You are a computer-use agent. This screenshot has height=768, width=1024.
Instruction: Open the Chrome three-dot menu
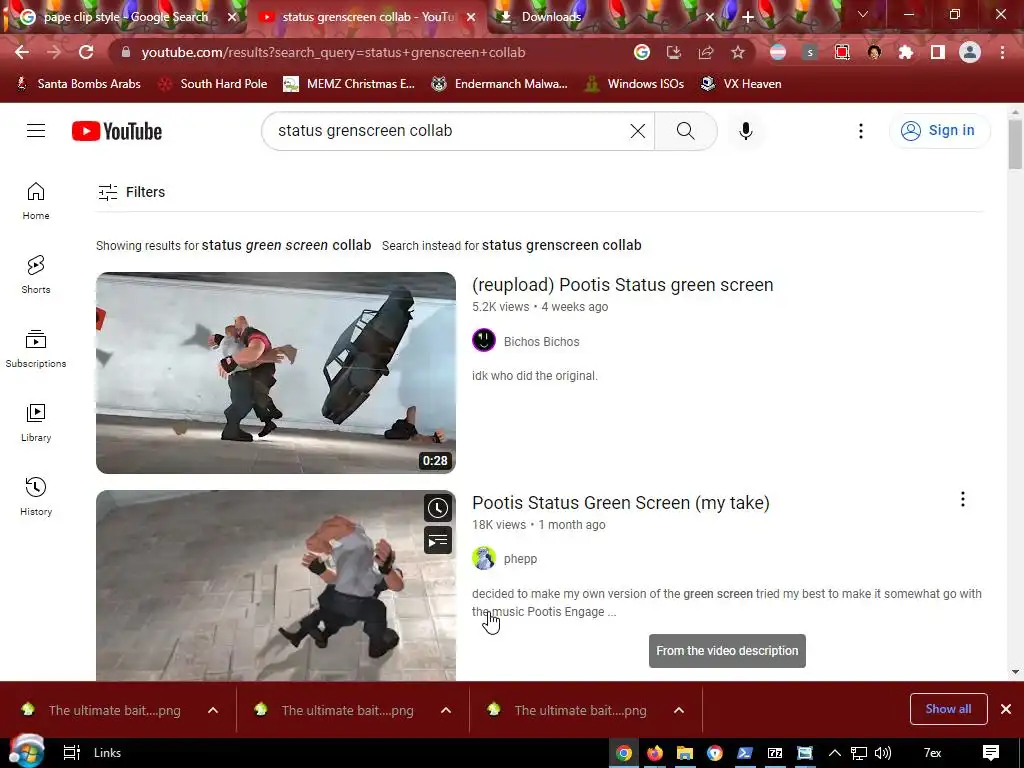[x=1002, y=52]
